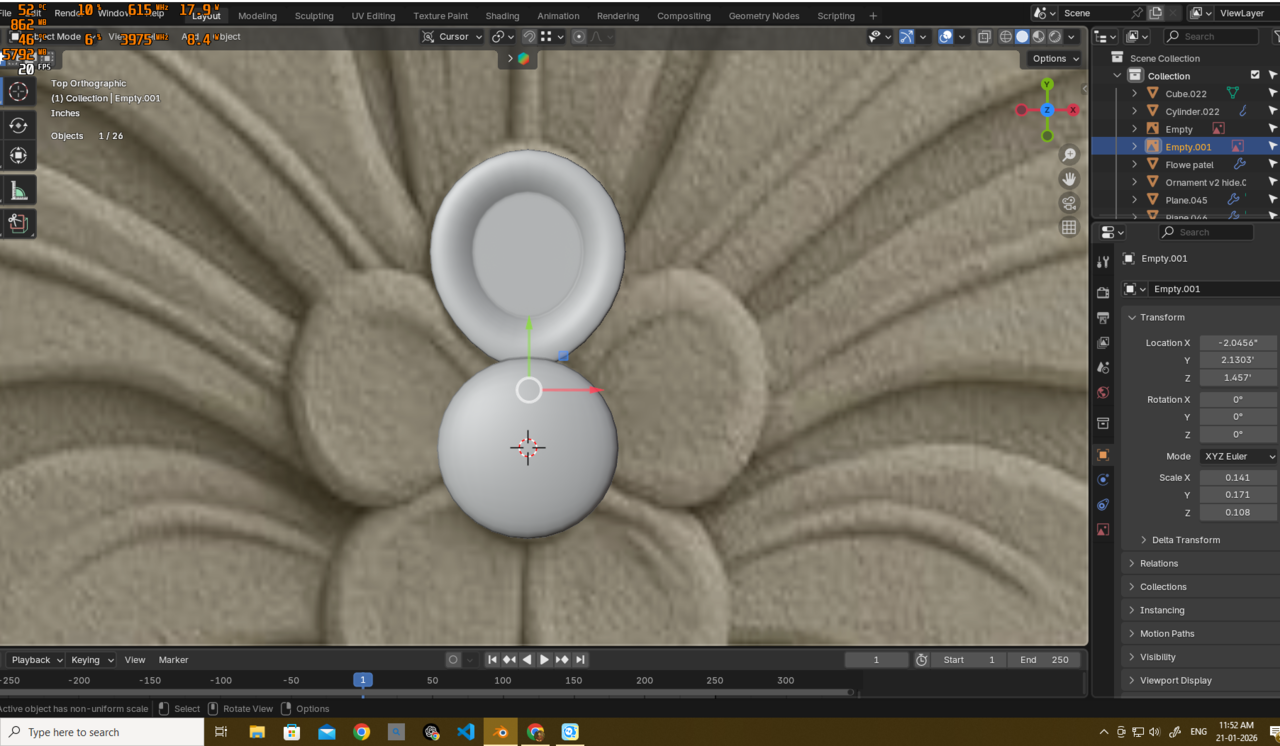This screenshot has height=746, width=1280.
Task: Switch to the Sculpting workspace tab
Action: coord(314,16)
